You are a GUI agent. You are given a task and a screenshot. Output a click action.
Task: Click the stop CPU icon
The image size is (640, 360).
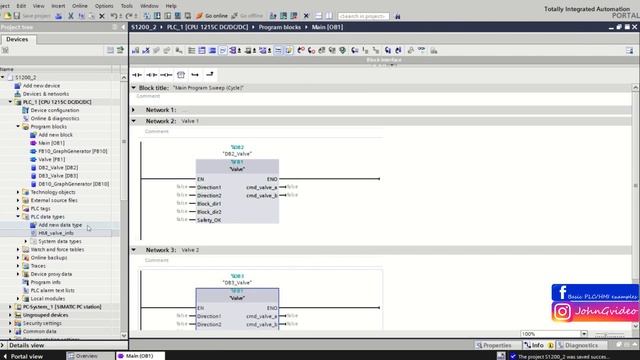click(294, 16)
